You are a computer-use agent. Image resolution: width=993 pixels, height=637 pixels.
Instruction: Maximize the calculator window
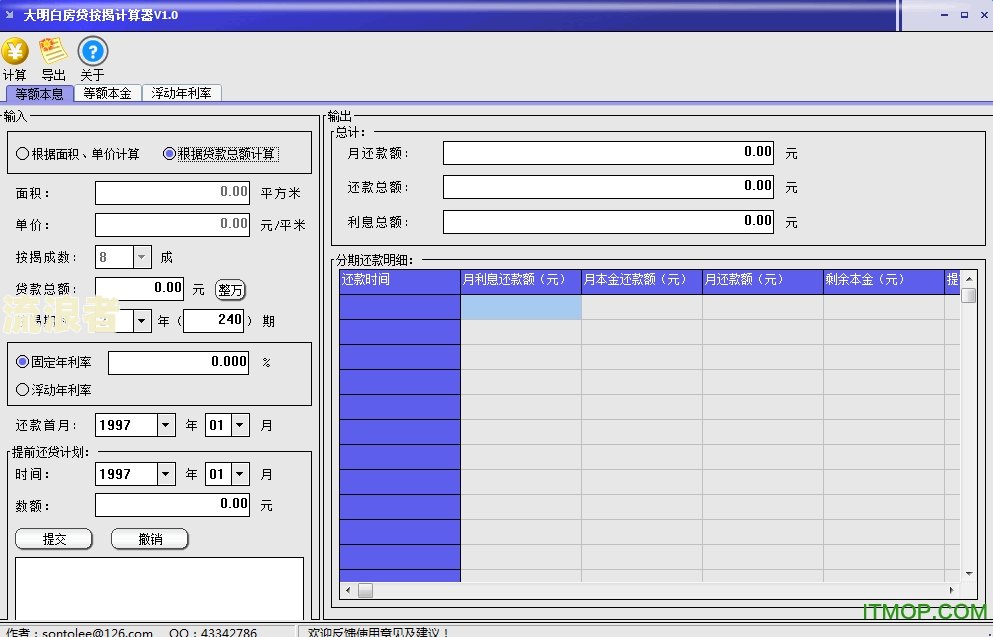pos(965,15)
